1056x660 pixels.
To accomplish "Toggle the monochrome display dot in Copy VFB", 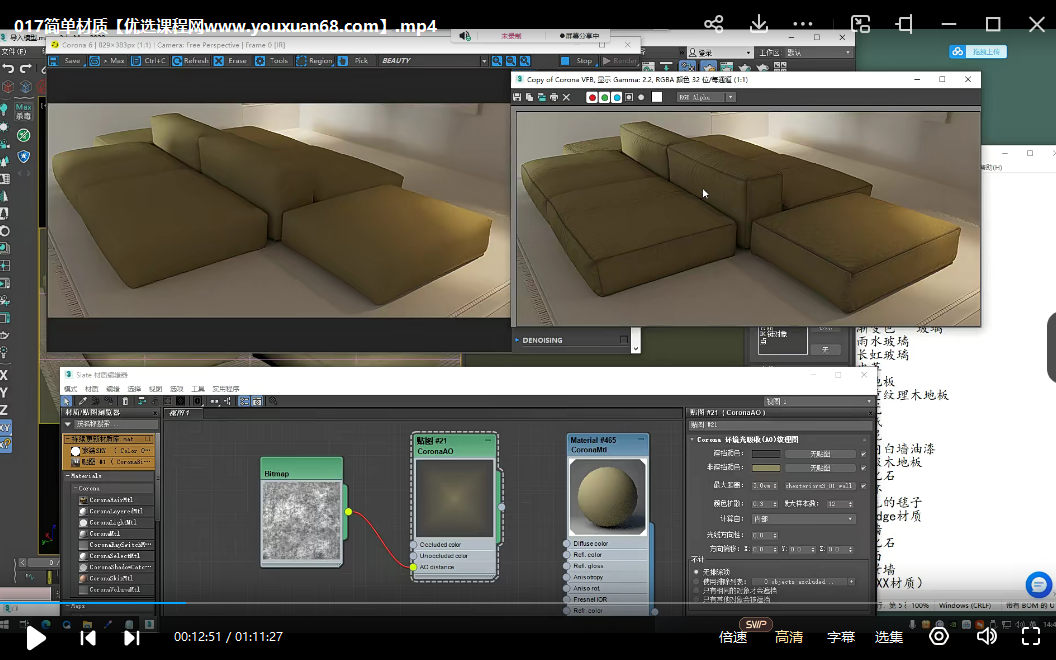I will (x=641, y=97).
